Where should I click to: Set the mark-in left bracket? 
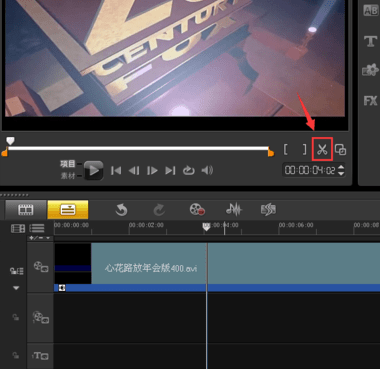tap(286, 149)
